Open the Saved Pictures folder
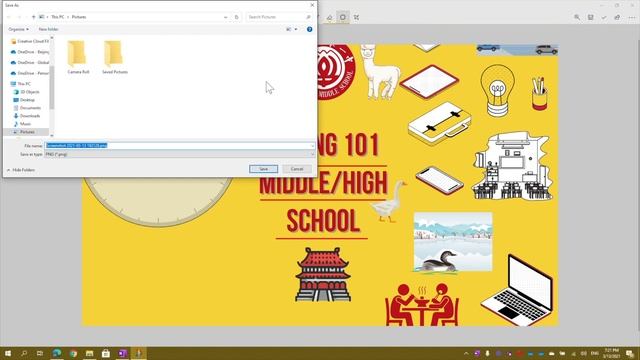640x360 pixels. tap(115, 57)
